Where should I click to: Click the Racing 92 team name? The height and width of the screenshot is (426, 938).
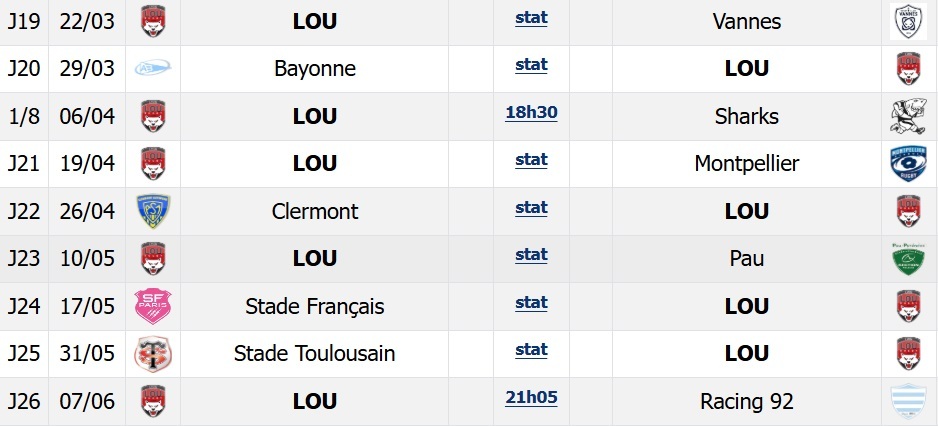(747, 402)
